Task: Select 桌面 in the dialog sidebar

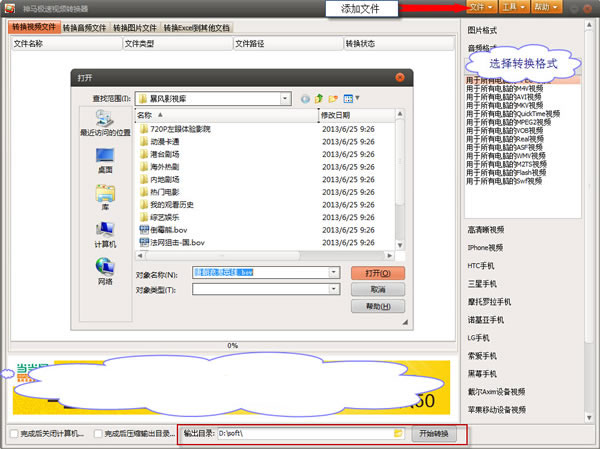Action: [105, 161]
